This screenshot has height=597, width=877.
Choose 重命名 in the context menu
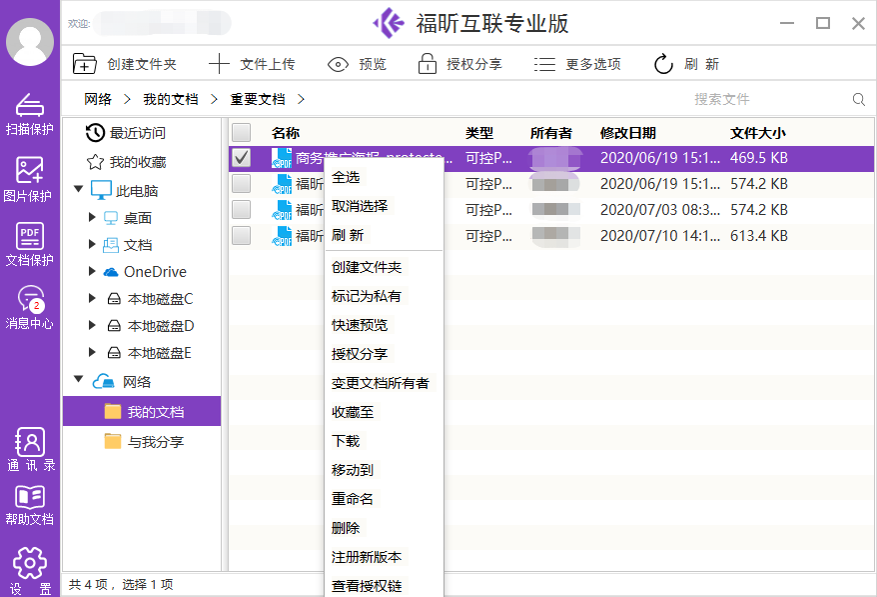tap(352, 499)
